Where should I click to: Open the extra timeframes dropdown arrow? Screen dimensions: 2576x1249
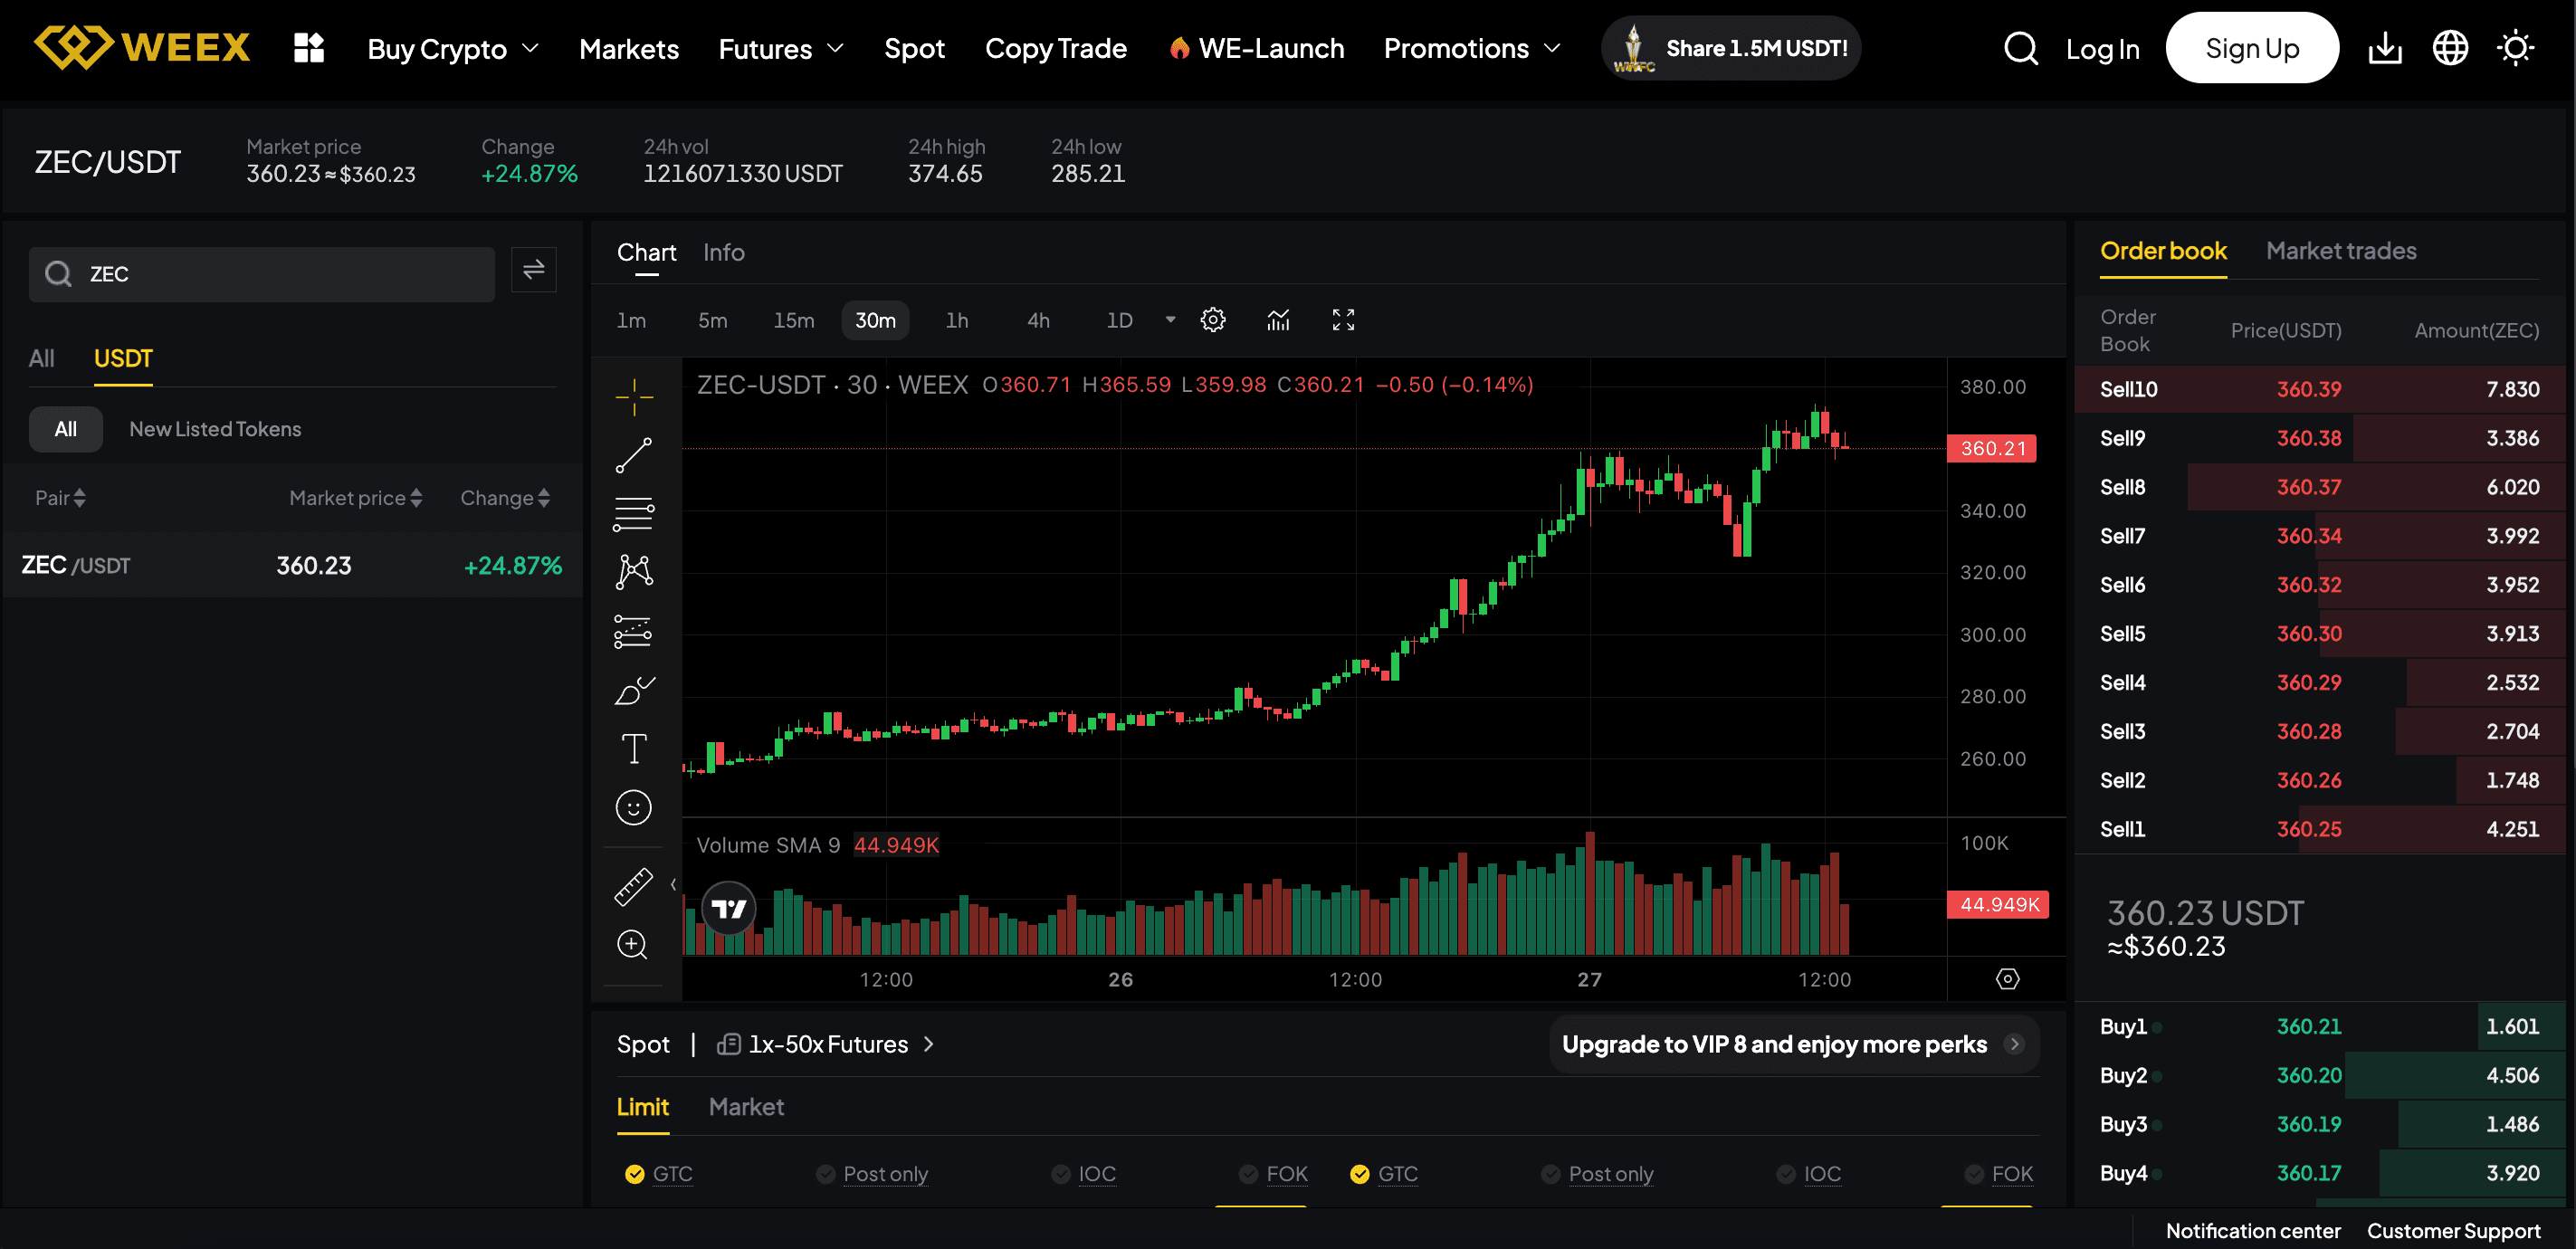1169,320
